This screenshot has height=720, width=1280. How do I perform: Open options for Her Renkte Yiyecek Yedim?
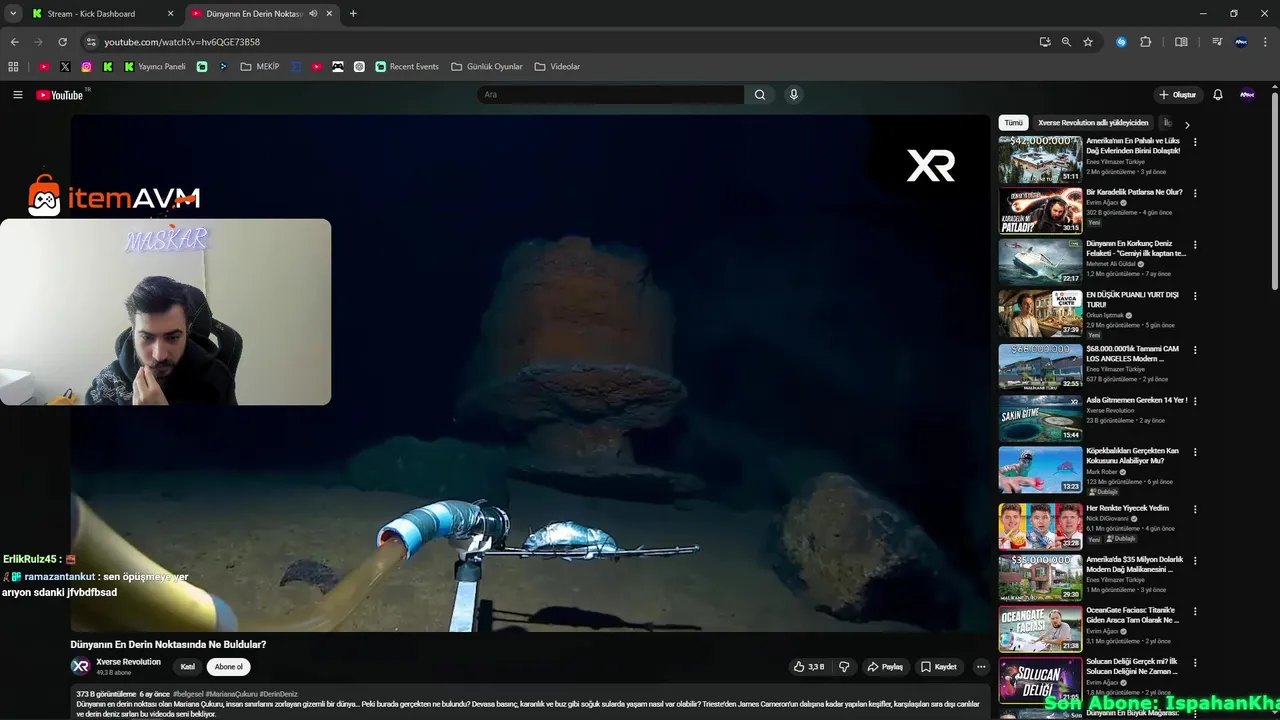click(1195, 509)
